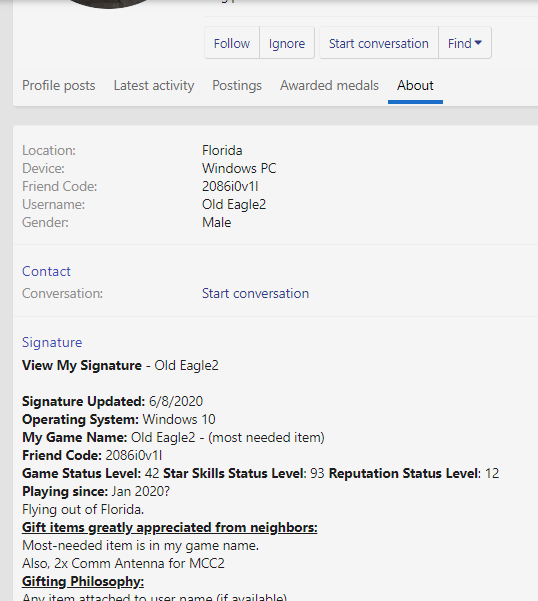
Task: Click the Florida location value
Action: (222, 150)
